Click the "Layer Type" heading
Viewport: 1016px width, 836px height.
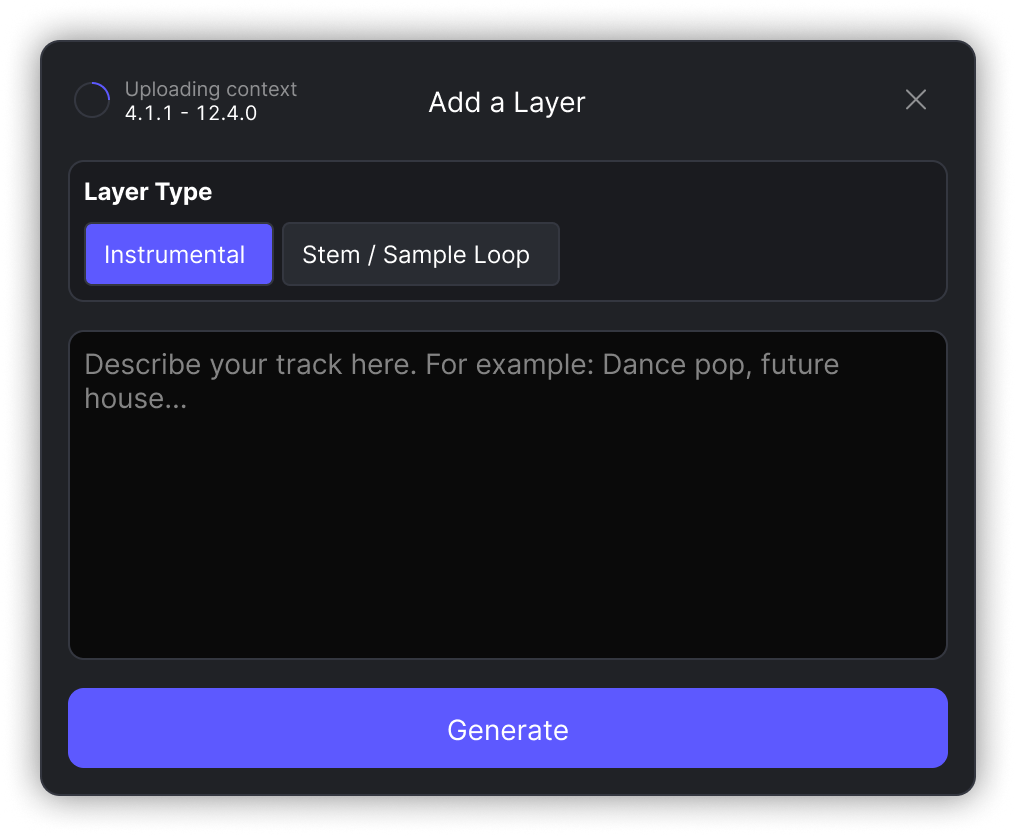(148, 192)
